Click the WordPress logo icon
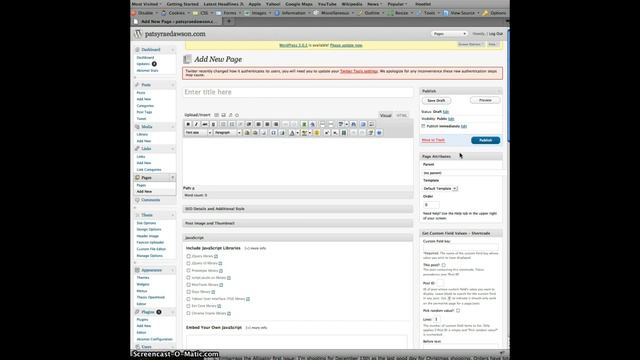The image size is (640, 360). click(138, 34)
